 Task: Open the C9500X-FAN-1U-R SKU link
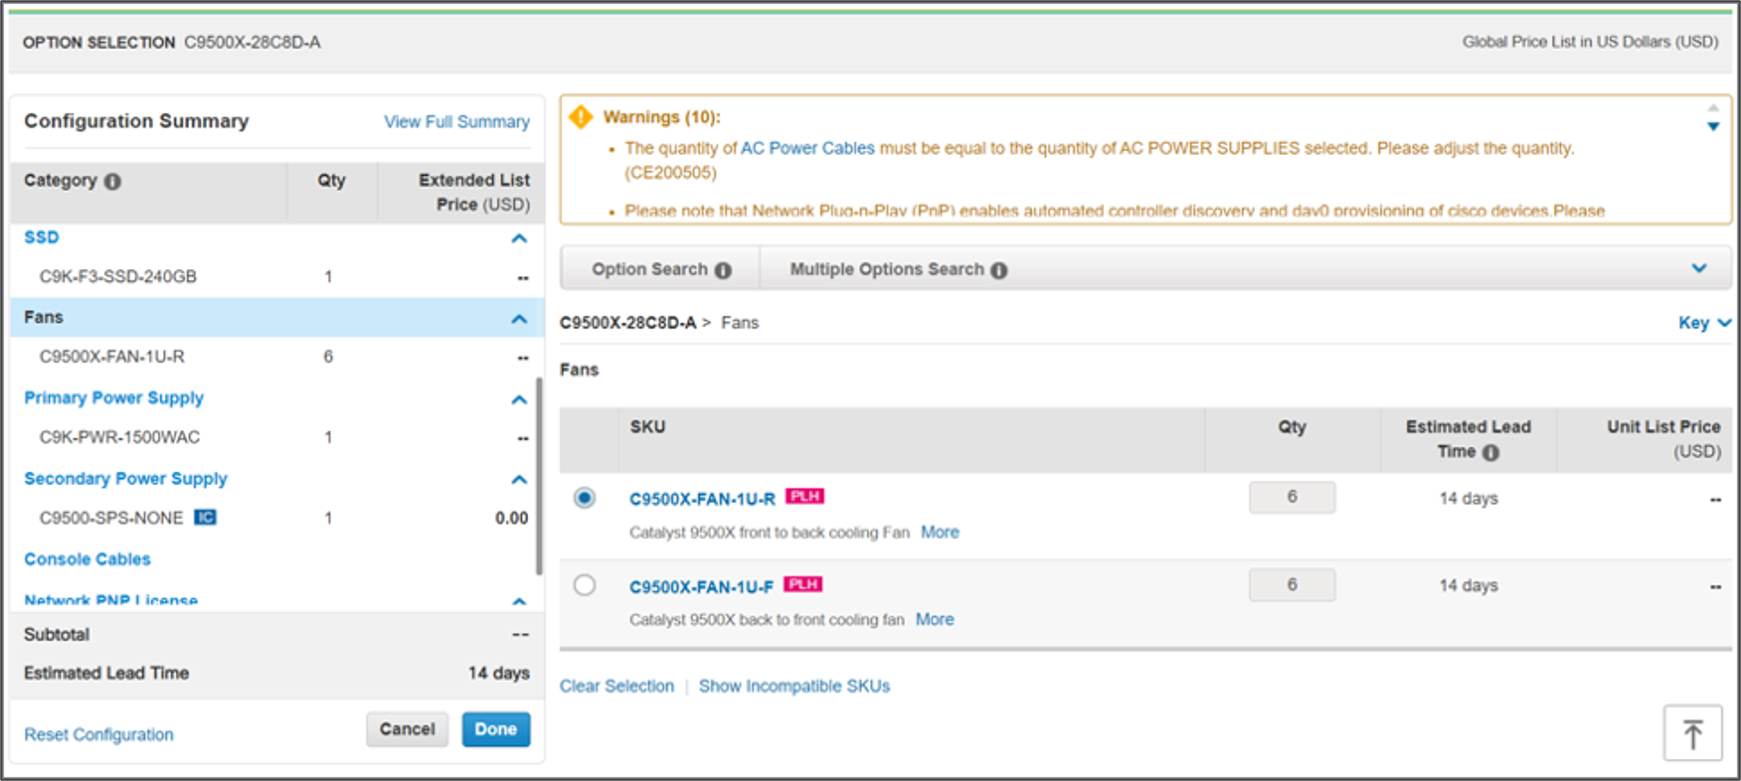(x=702, y=498)
